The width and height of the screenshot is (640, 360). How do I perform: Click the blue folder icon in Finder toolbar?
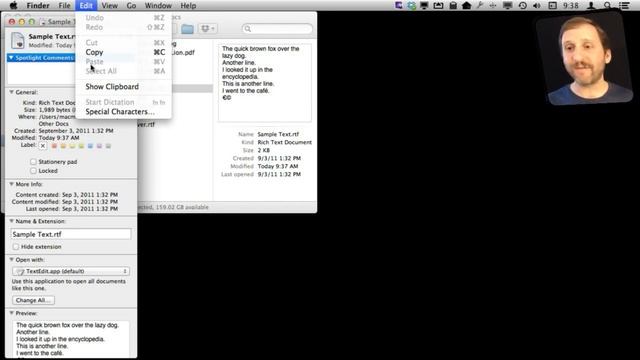pyautogui.click(x=187, y=29)
